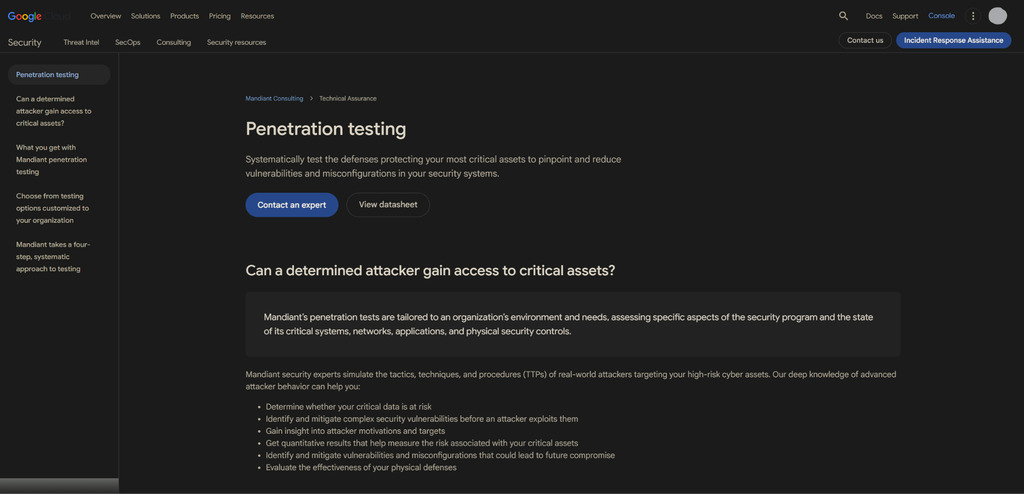Click the Security section title
Screen dimensions: 1024x494
[25, 42]
